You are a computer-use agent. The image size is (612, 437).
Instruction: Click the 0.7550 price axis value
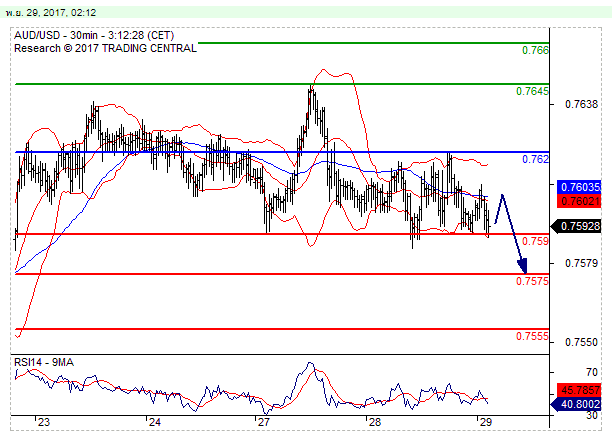[581, 342]
